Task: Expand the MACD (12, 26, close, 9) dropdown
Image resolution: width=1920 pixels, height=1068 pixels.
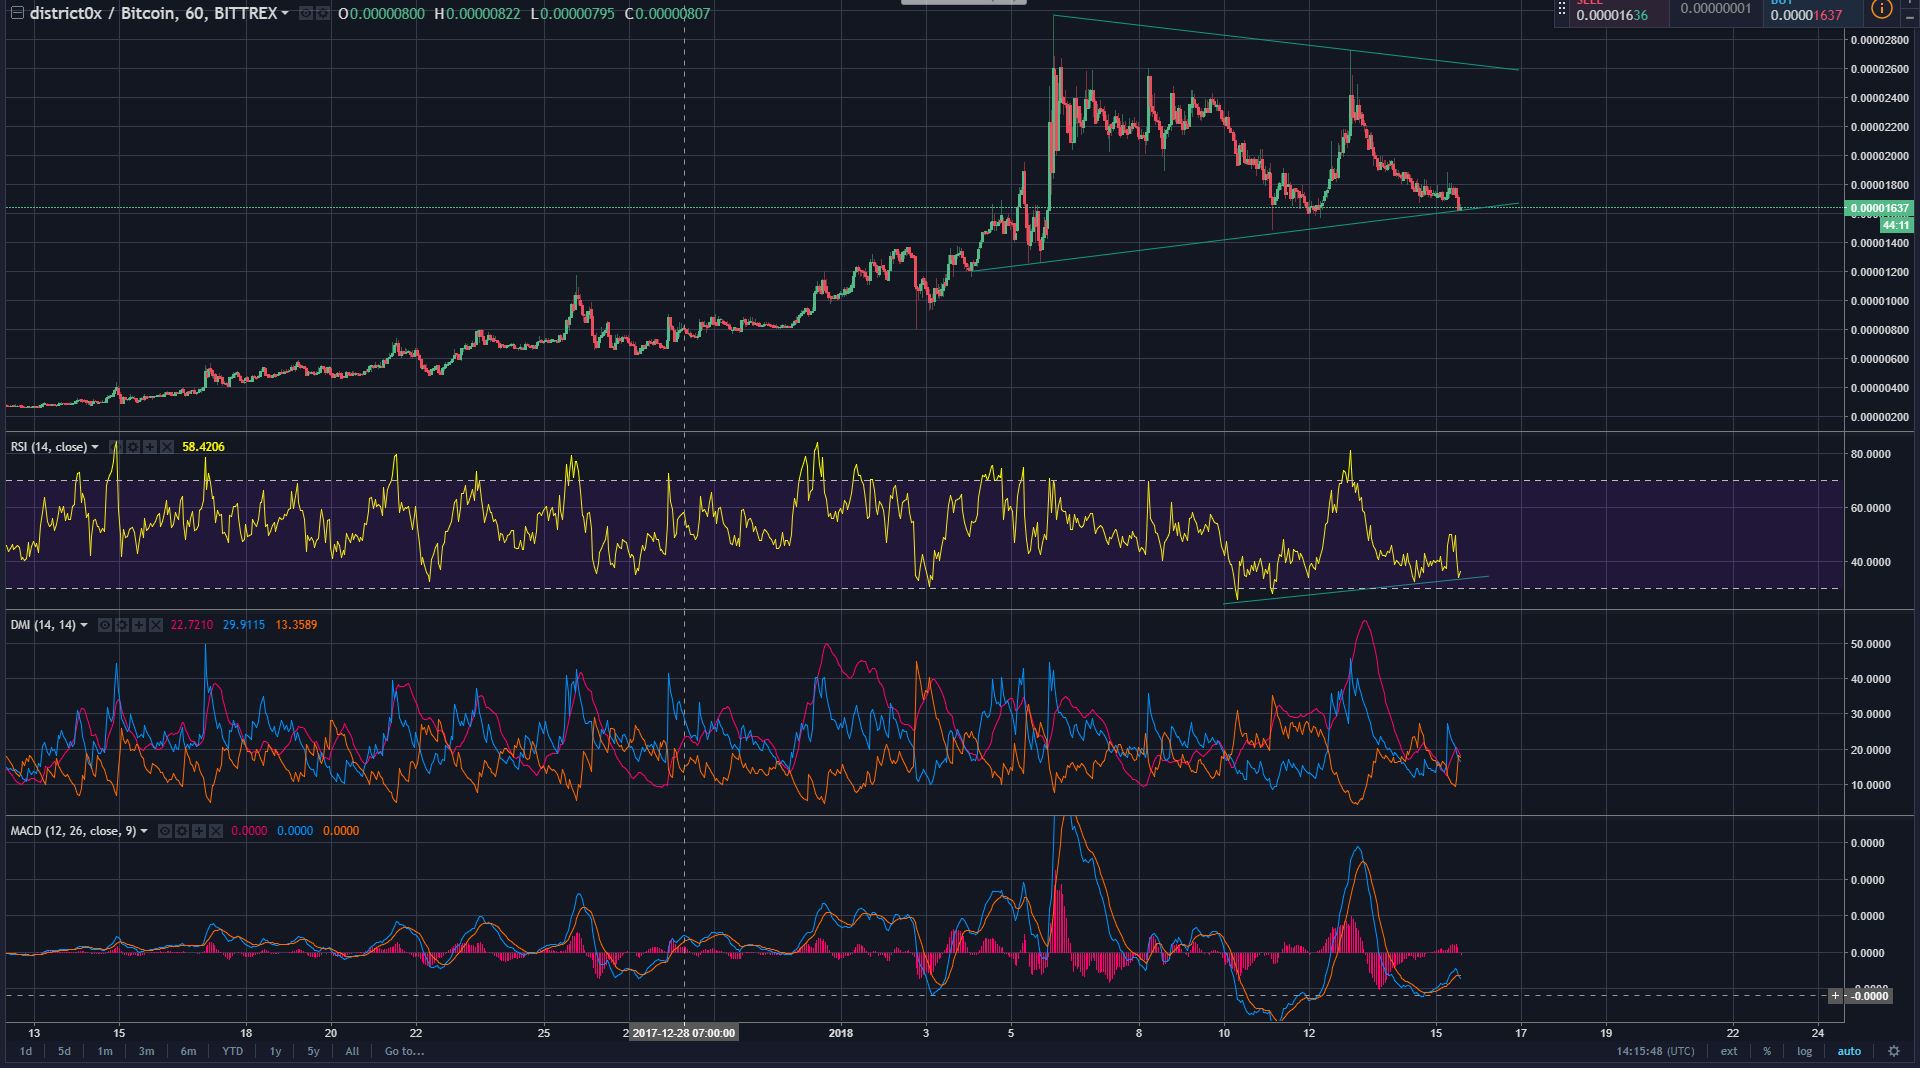Action: point(144,831)
